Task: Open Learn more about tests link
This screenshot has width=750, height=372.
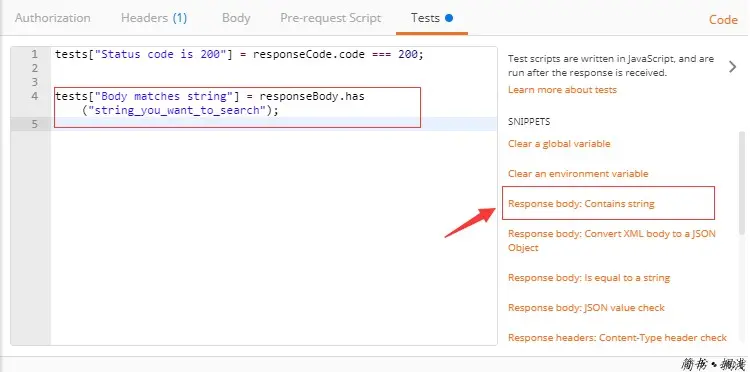Action: (562, 89)
